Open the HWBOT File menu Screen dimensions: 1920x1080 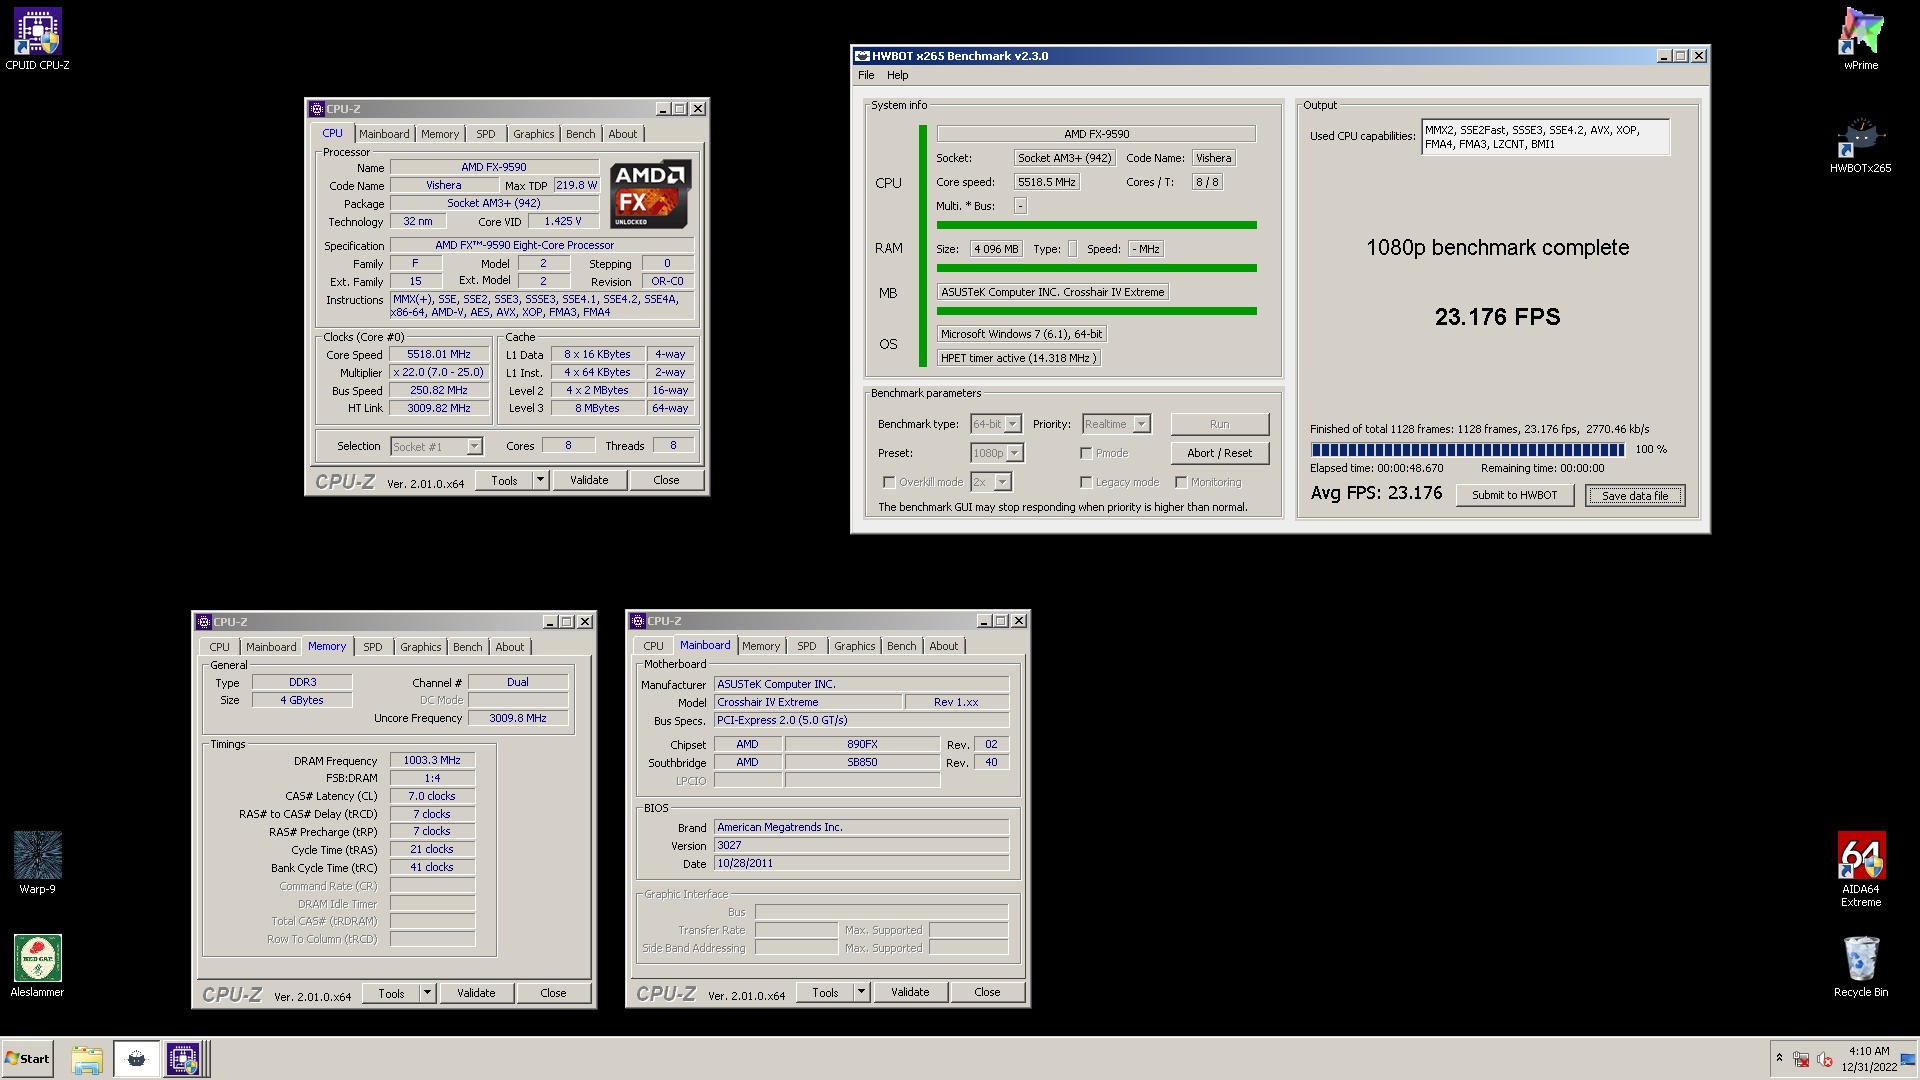[x=866, y=75]
